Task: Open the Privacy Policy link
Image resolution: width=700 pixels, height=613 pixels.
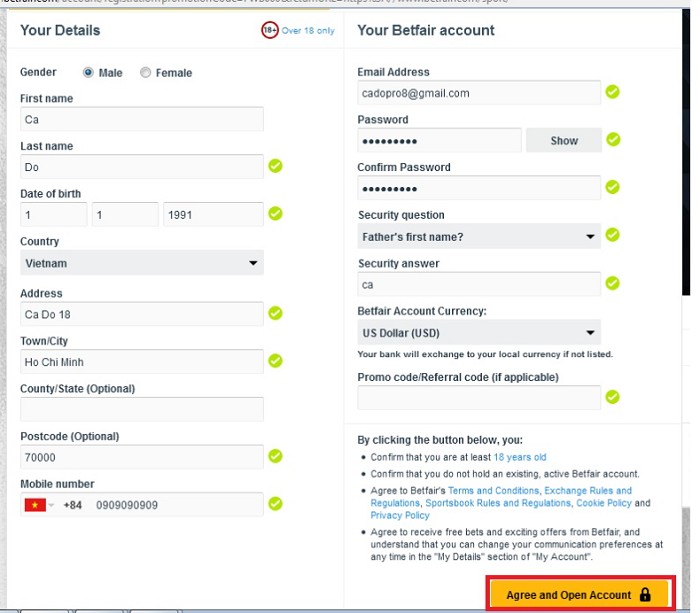Action: (x=400, y=516)
